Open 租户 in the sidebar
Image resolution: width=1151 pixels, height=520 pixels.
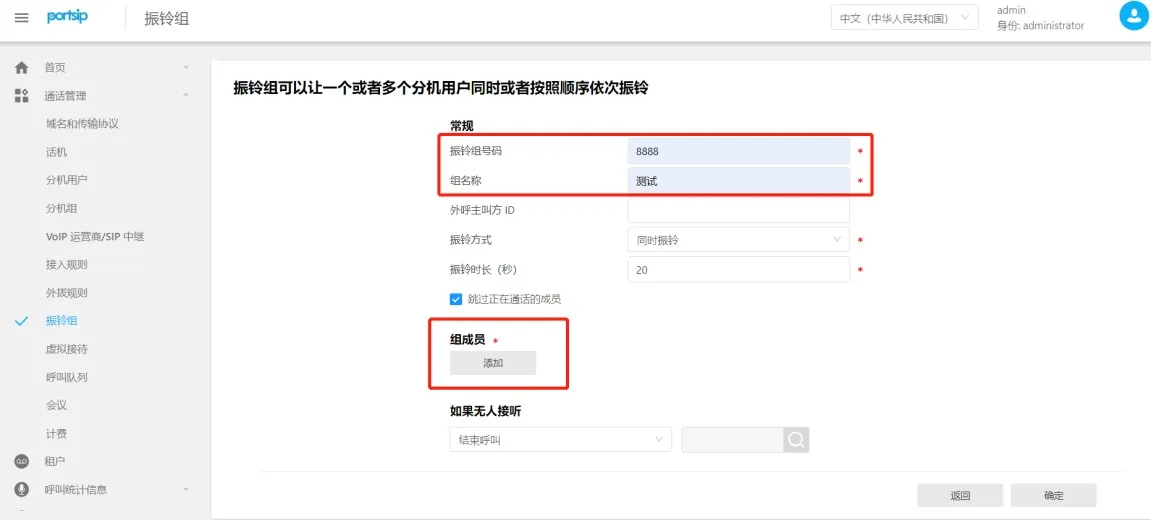[x=55, y=461]
